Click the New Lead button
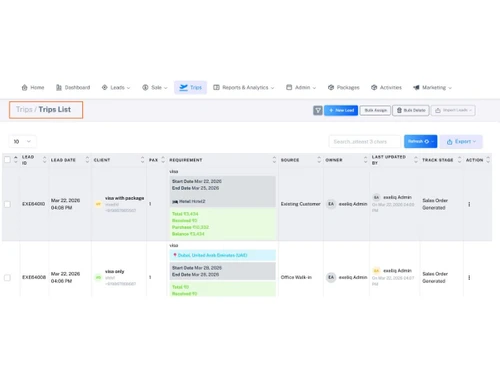The width and height of the screenshot is (500, 375). (x=341, y=110)
